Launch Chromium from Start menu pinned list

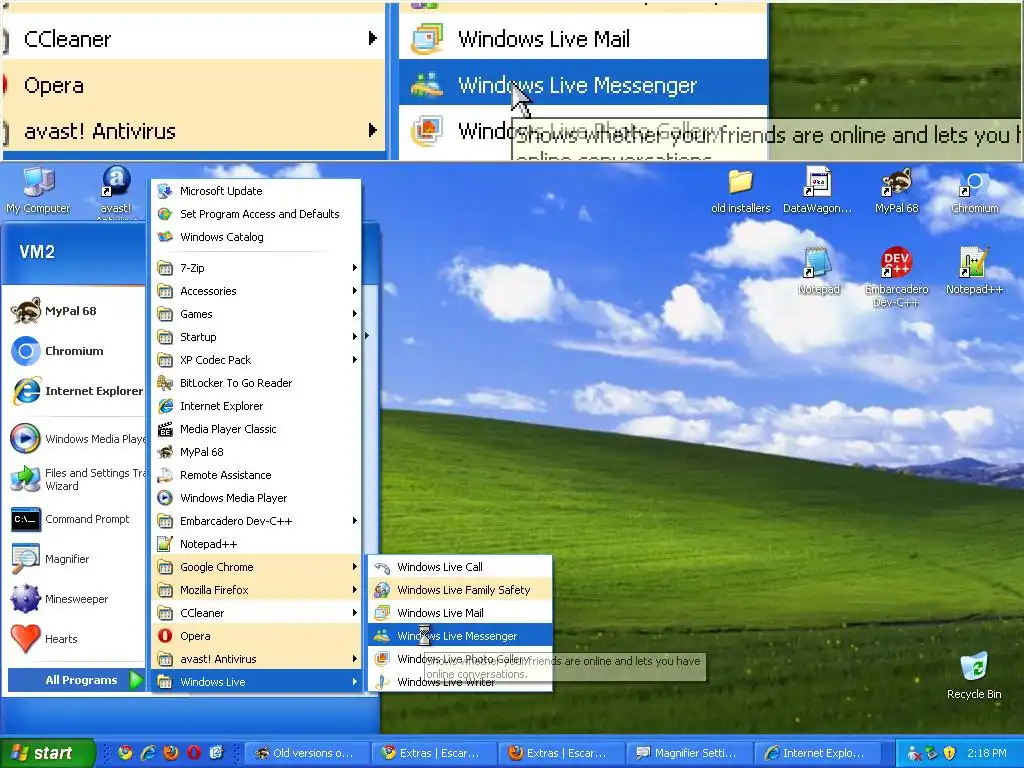click(x=73, y=351)
